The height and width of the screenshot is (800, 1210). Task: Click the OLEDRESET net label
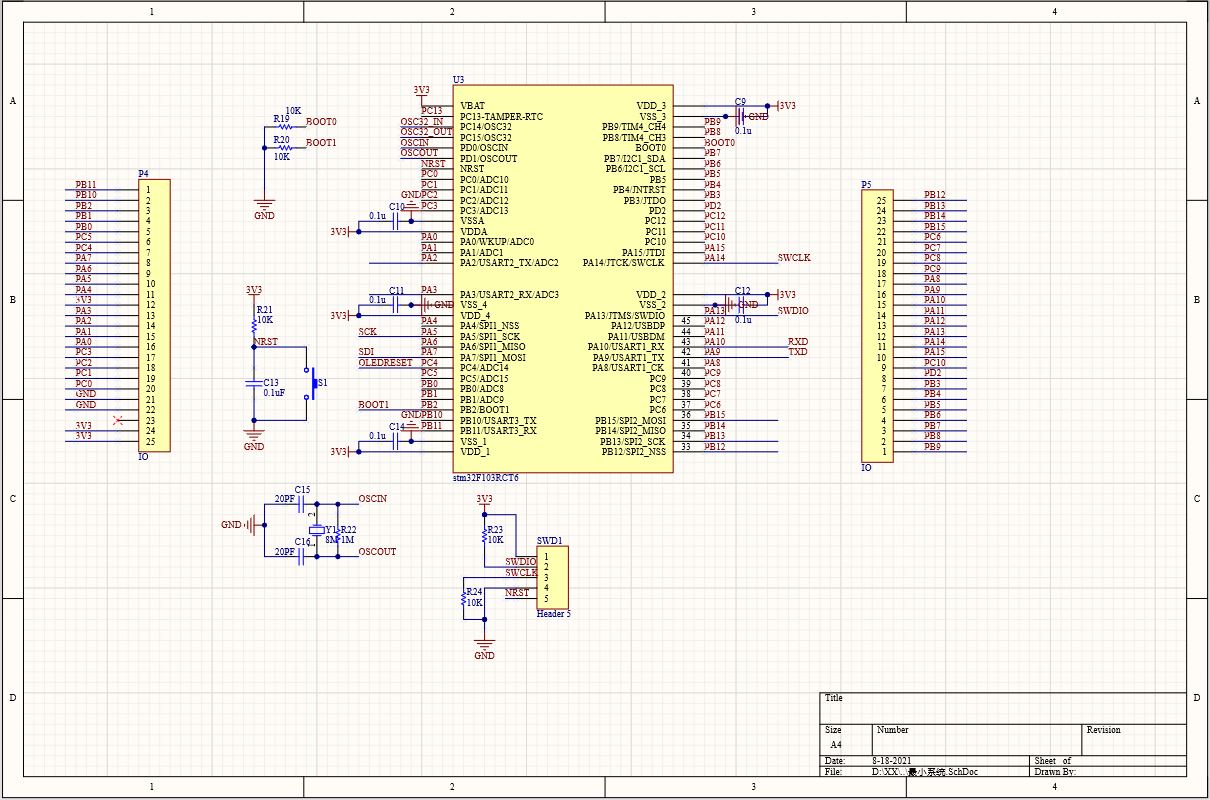click(x=385, y=363)
